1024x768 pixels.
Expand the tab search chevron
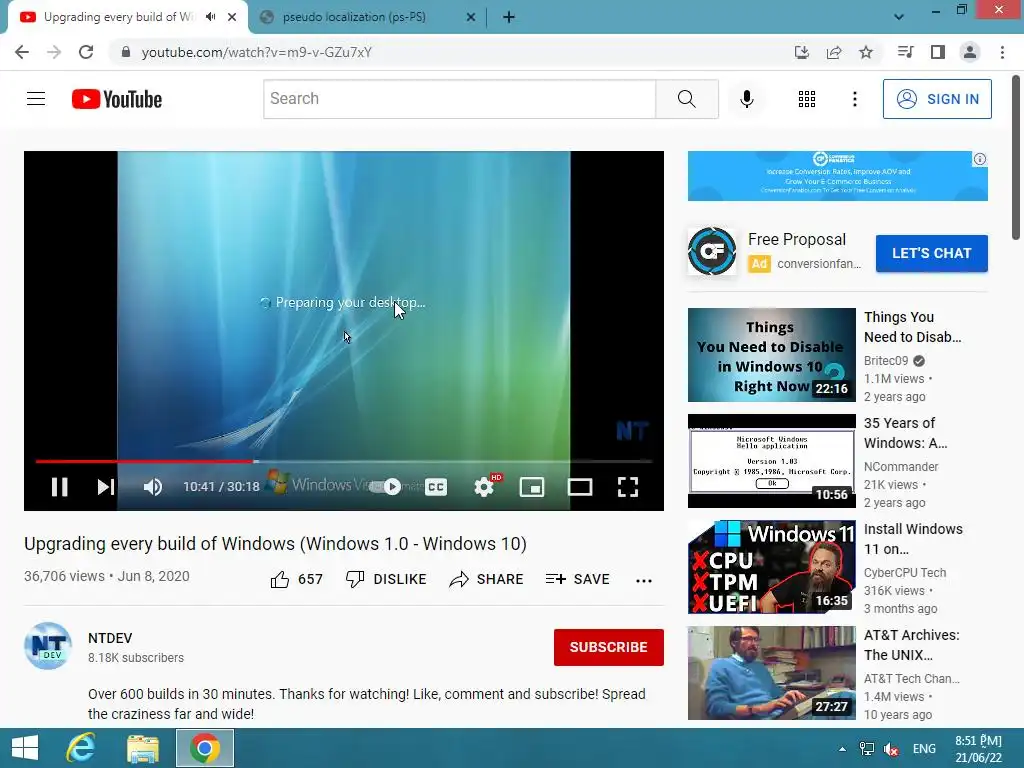pos(899,17)
